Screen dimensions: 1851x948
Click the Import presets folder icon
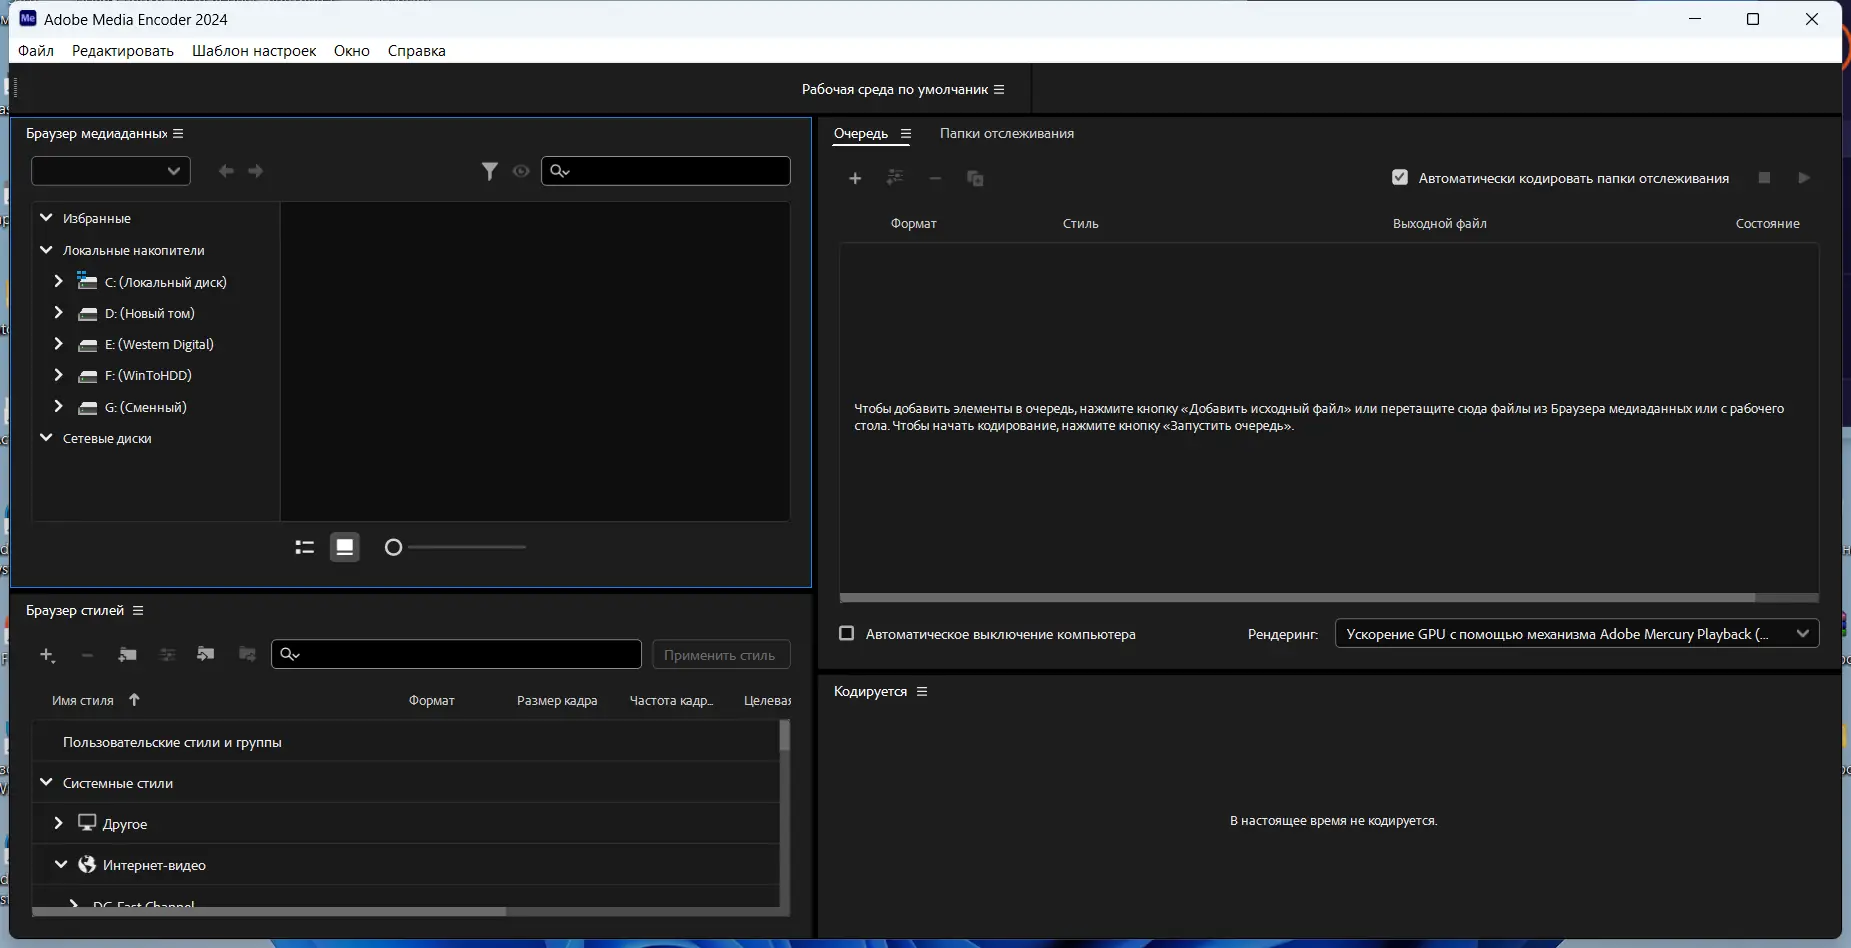207,655
